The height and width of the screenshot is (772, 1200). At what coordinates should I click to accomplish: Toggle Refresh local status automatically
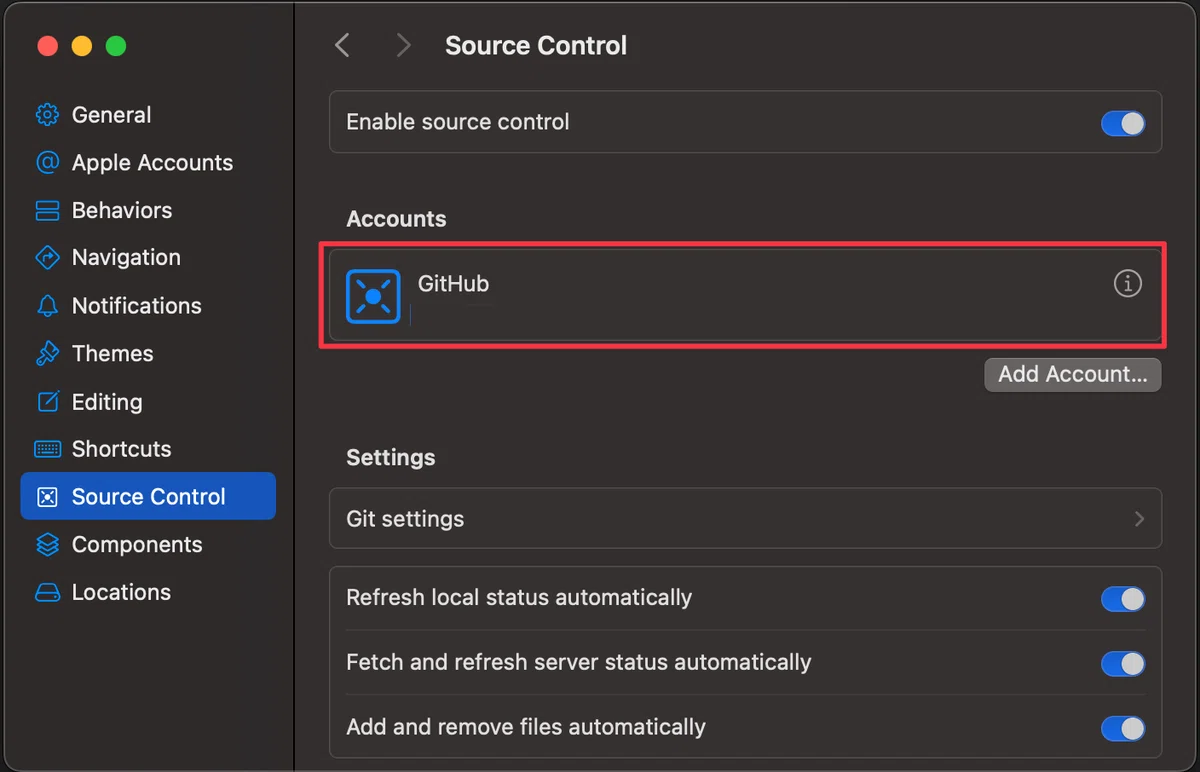tap(1123, 599)
